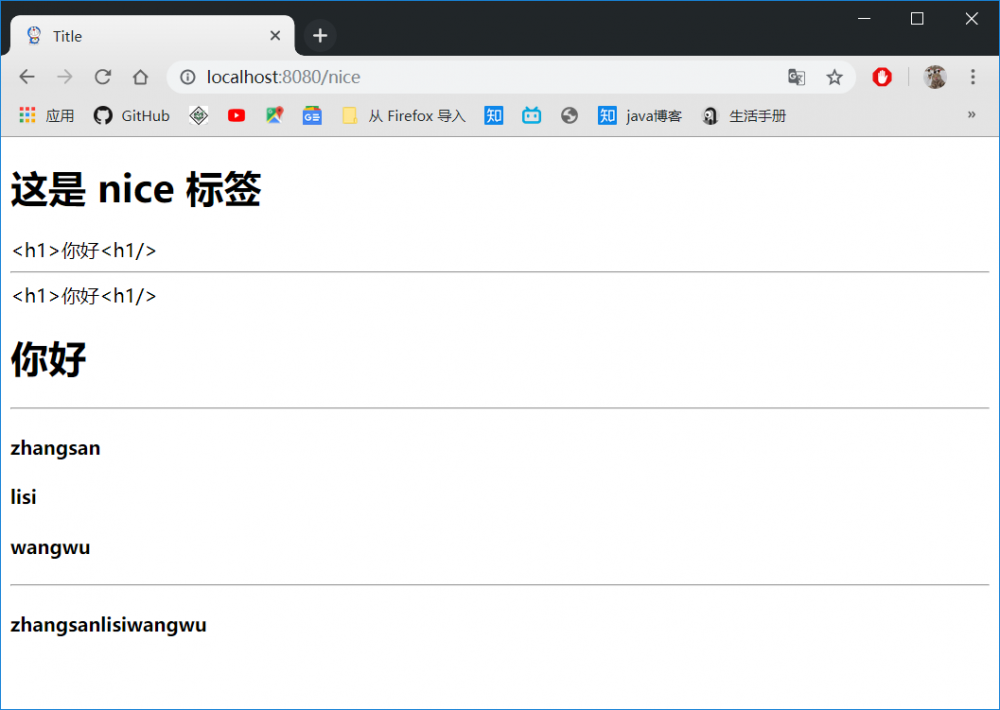Reload the current page
The image size is (1000, 710).
[103, 77]
